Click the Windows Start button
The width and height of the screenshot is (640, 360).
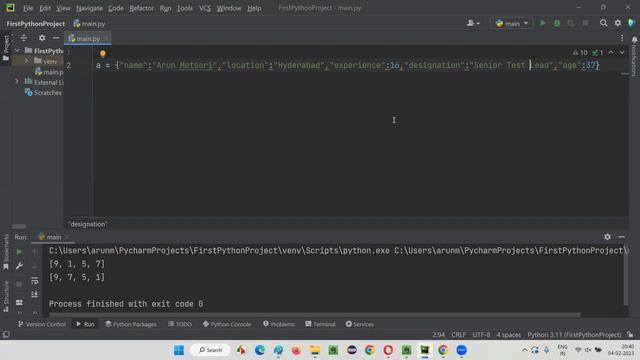[x=179, y=350]
